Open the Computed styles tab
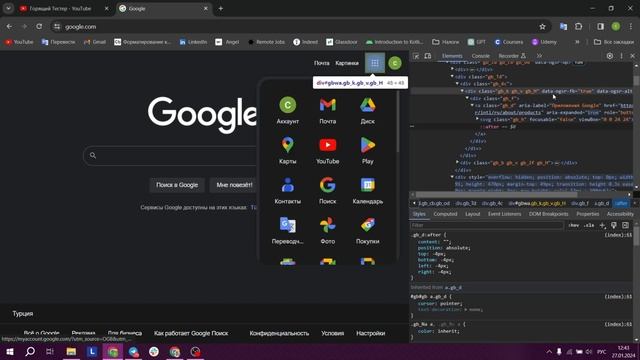This screenshot has width=640, height=360. [445, 214]
